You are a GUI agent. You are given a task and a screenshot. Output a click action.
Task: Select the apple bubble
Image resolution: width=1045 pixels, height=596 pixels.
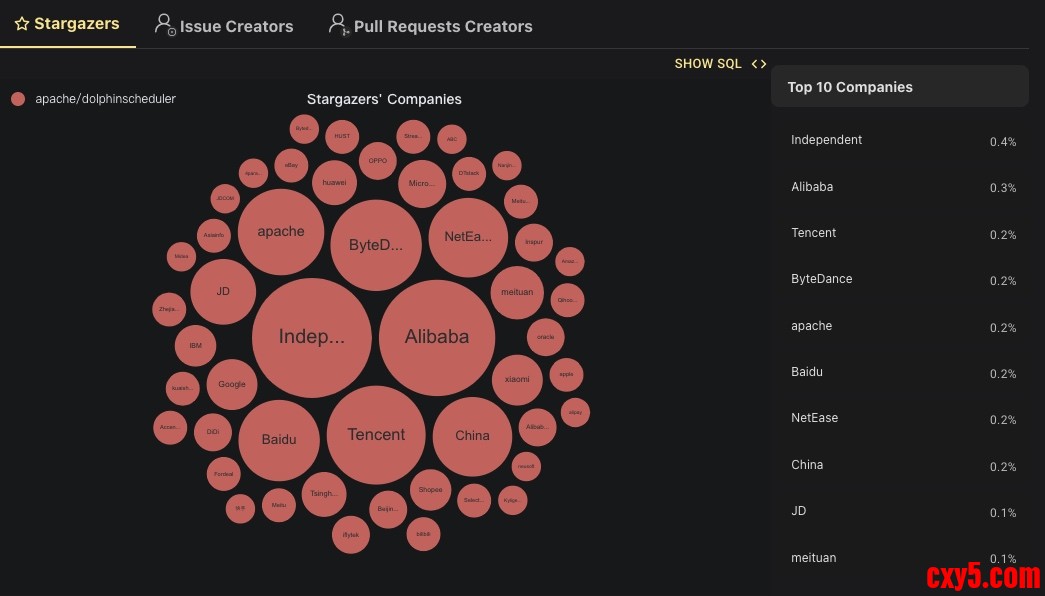pos(566,375)
